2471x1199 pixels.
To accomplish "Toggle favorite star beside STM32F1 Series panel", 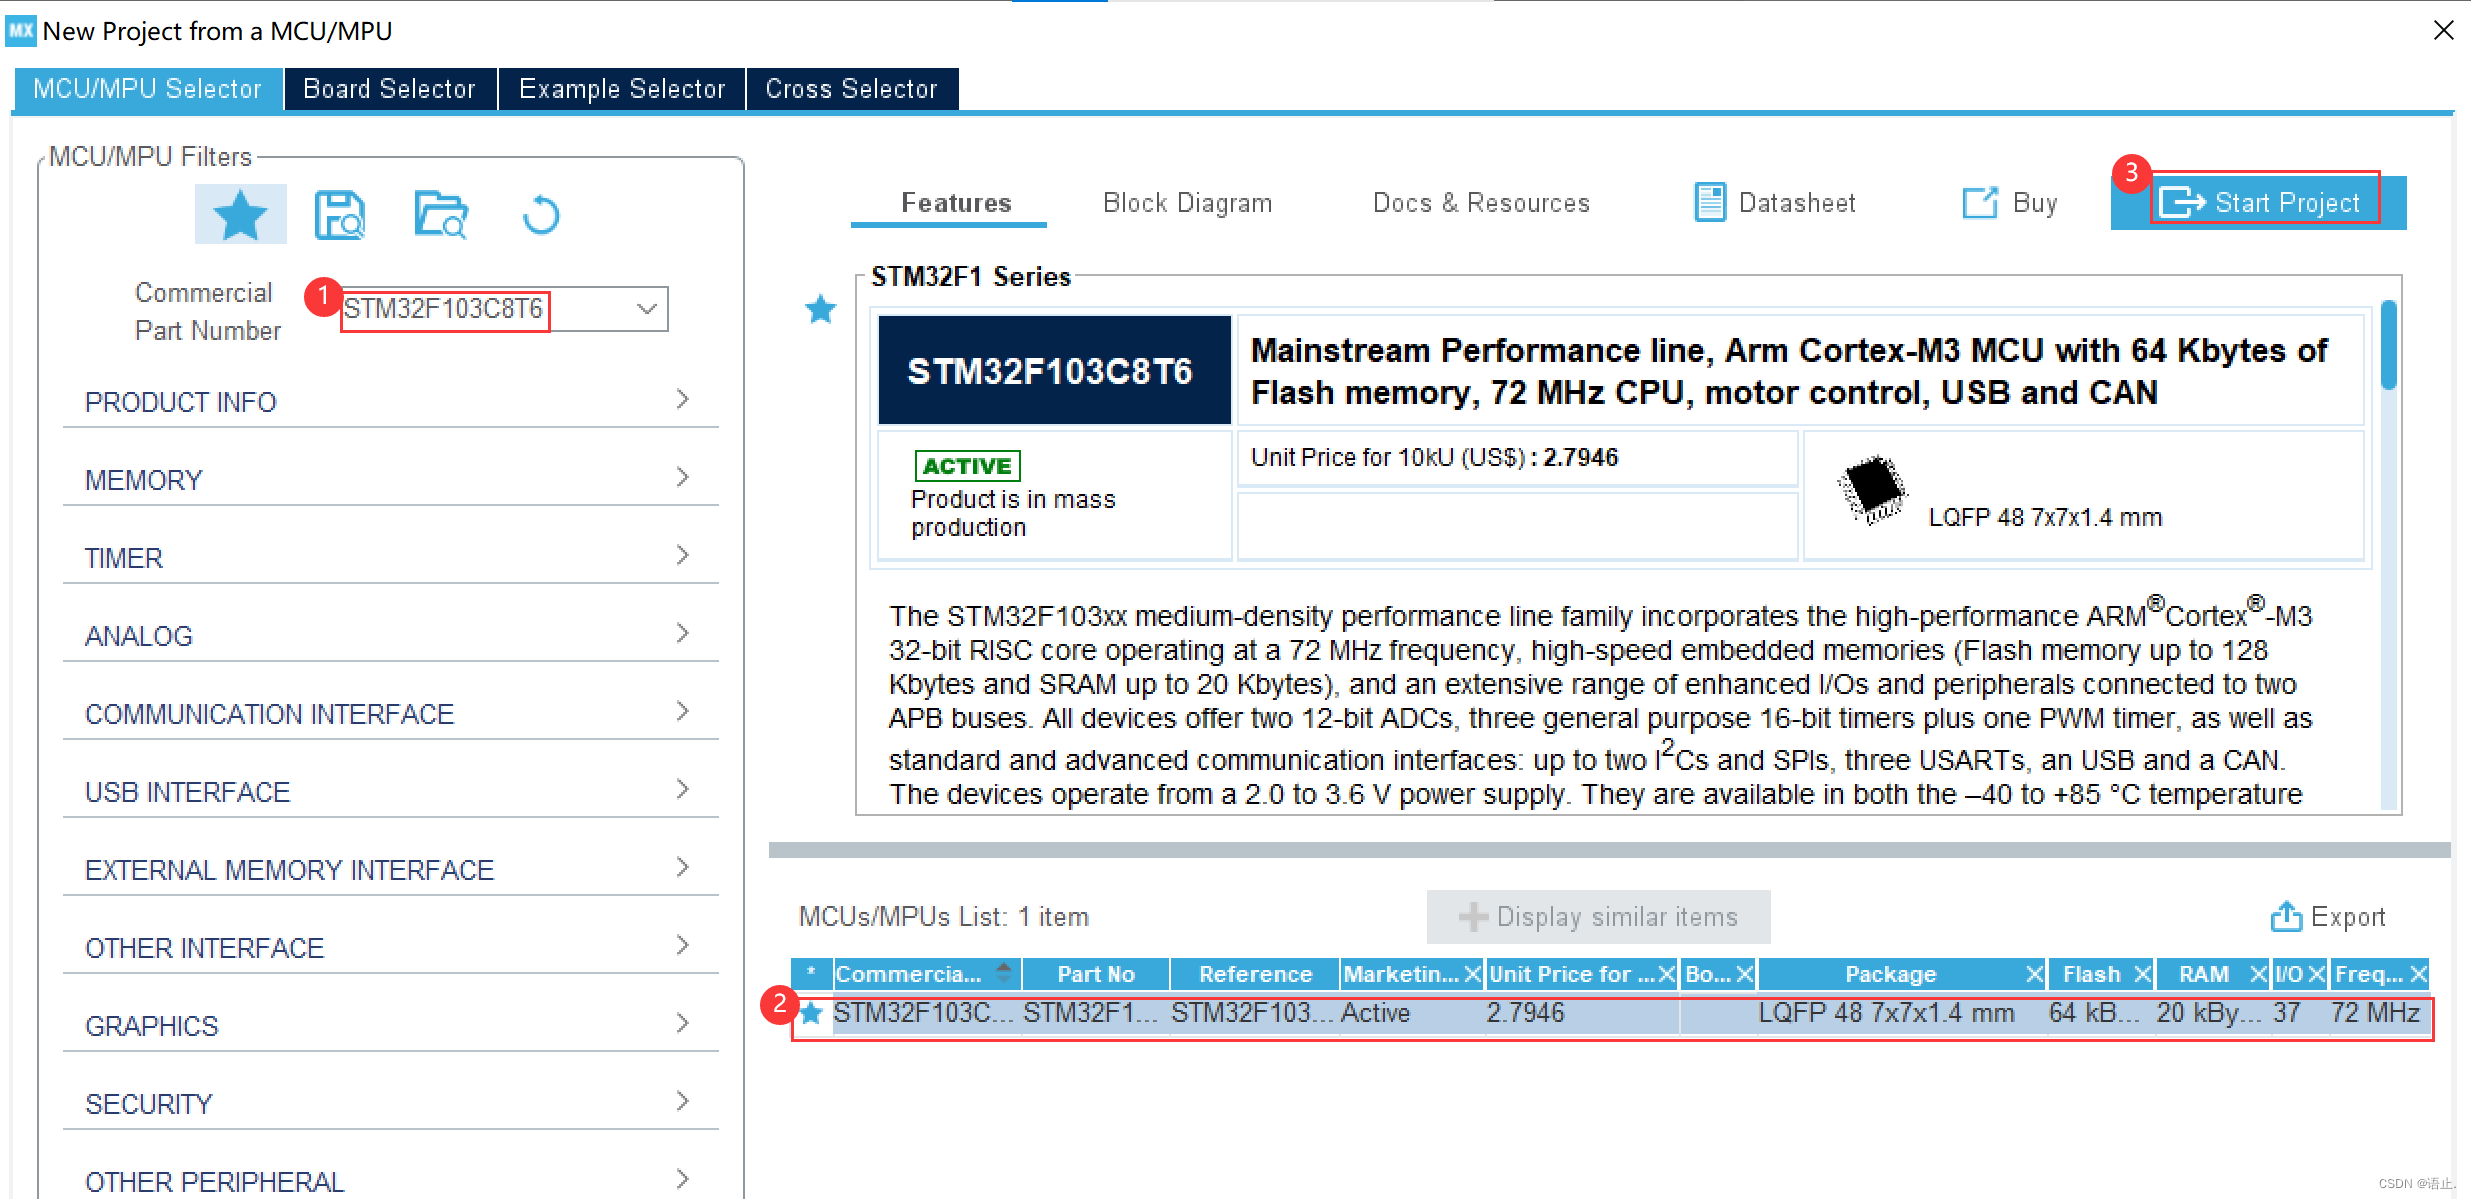I will point(820,309).
